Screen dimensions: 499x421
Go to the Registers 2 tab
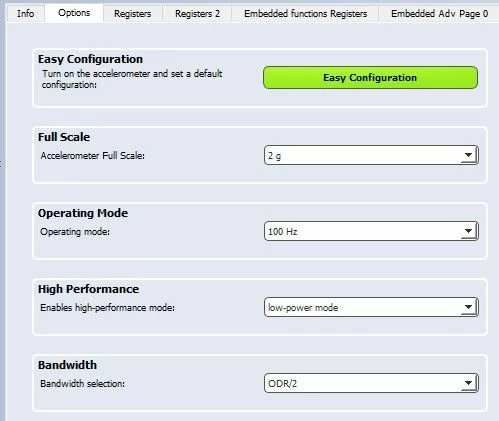[197, 14]
